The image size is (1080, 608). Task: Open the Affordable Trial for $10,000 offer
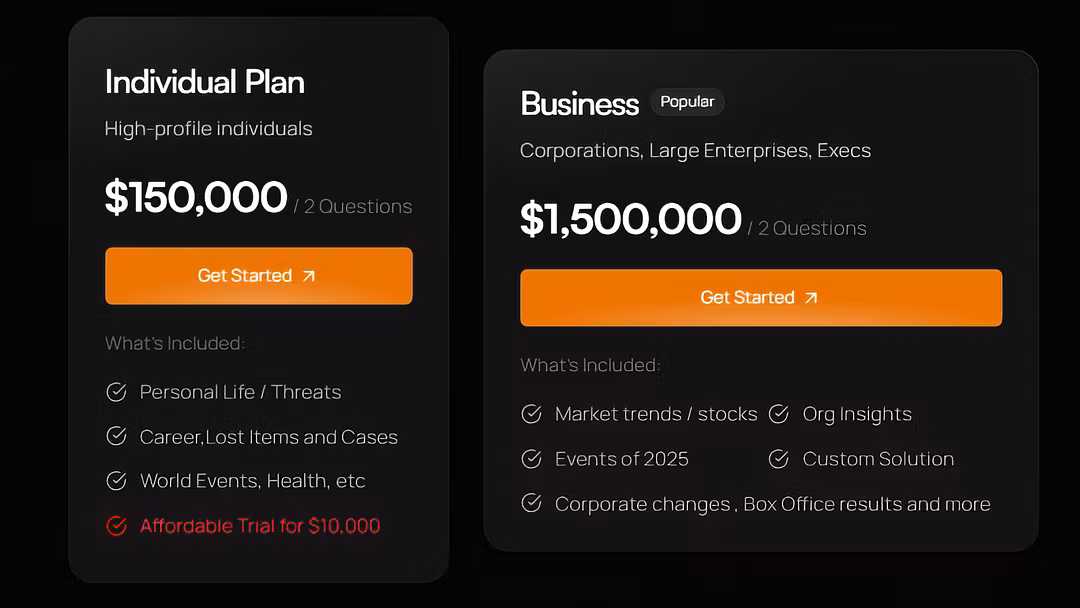coord(260,526)
